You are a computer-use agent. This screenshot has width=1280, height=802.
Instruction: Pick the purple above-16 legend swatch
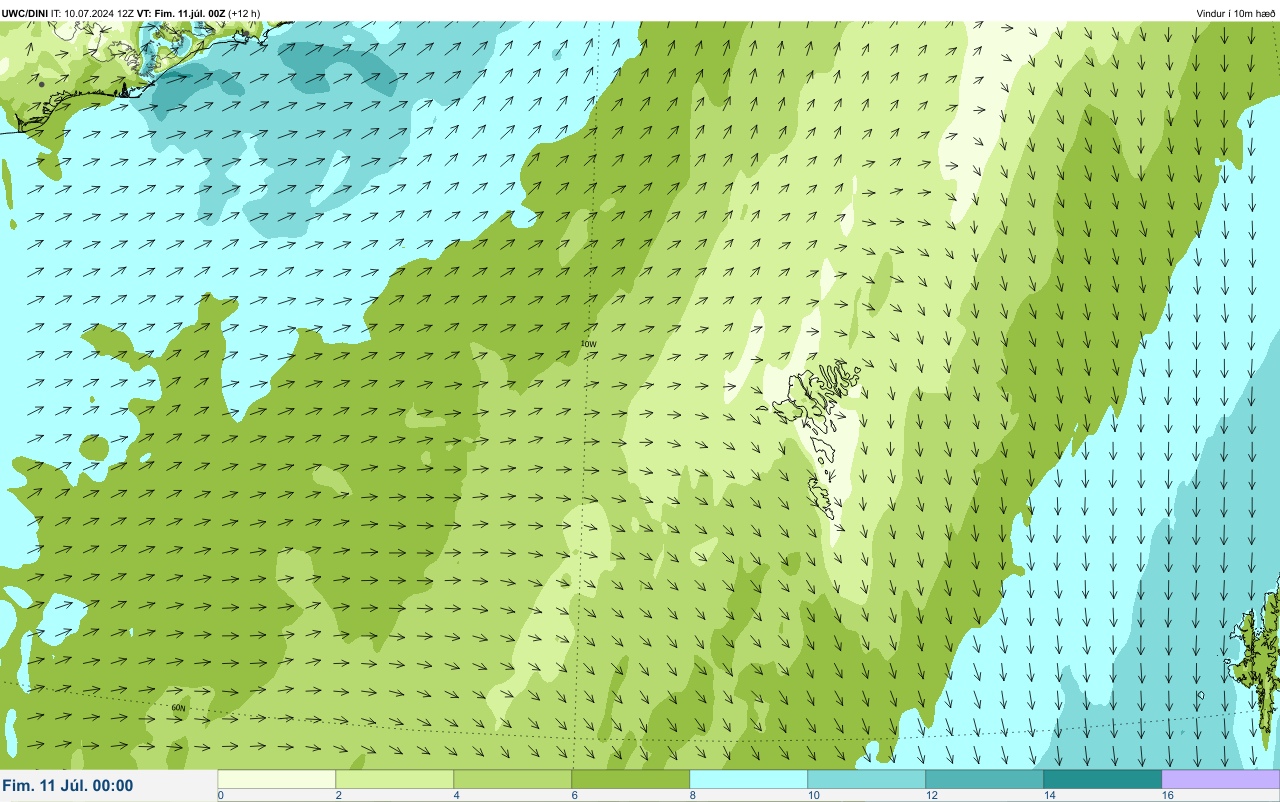pos(1220,779)
